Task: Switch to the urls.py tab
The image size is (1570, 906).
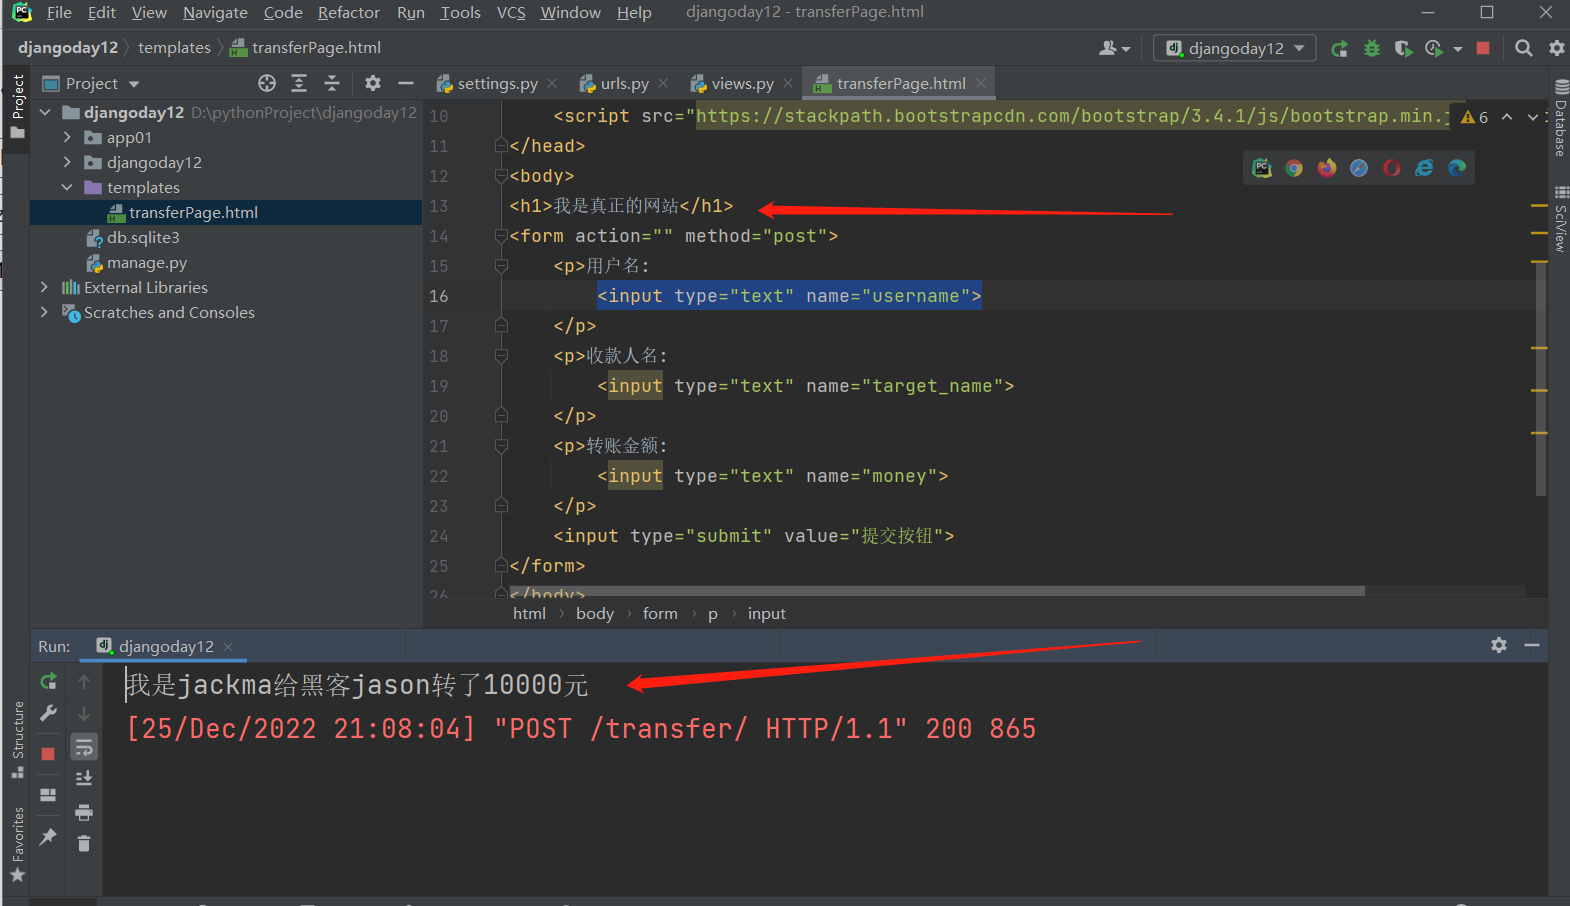Action: 624,84
